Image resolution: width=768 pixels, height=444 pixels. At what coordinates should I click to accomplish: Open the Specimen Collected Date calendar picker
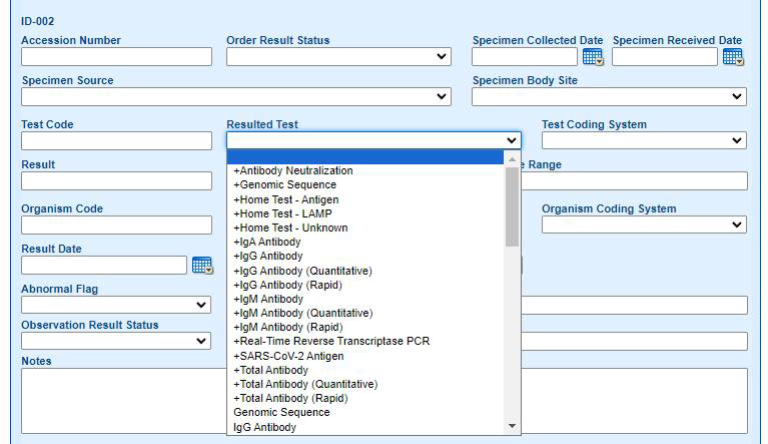coord(593,57)
